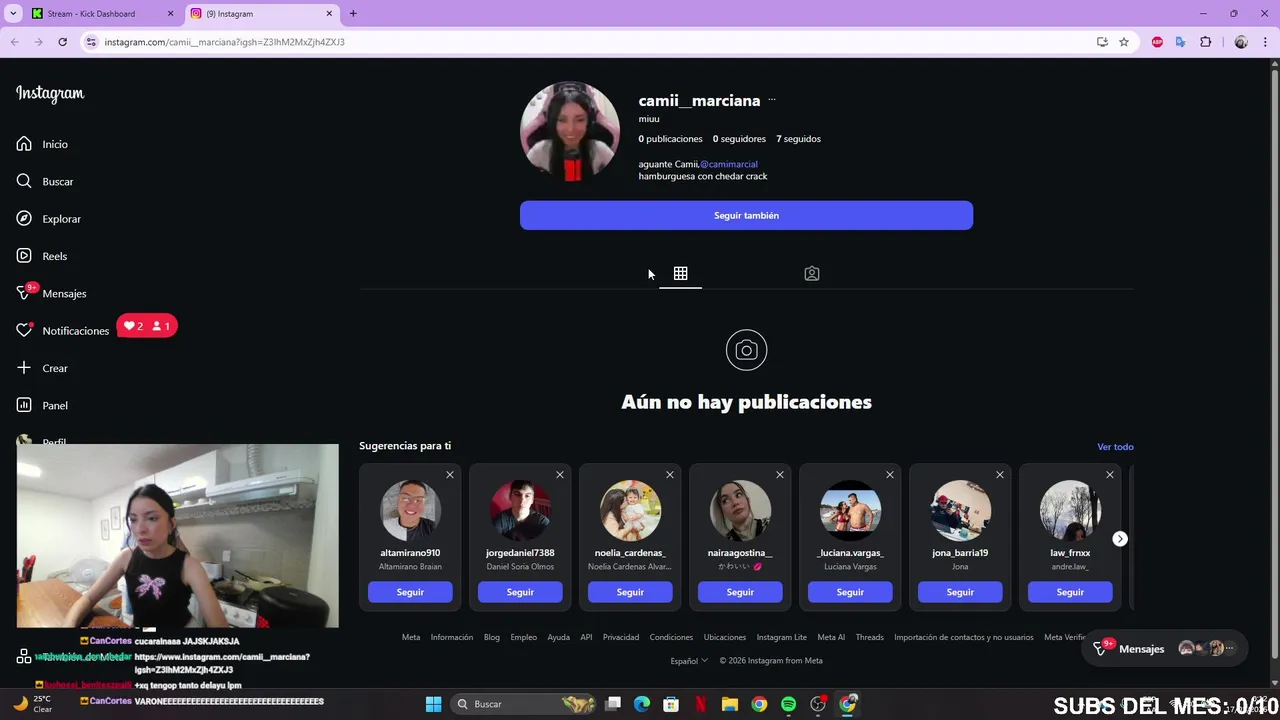This screenshot has height=720, width=1280.
Task: Open Reels from sidebar
Action: click(x=41, y=256)
